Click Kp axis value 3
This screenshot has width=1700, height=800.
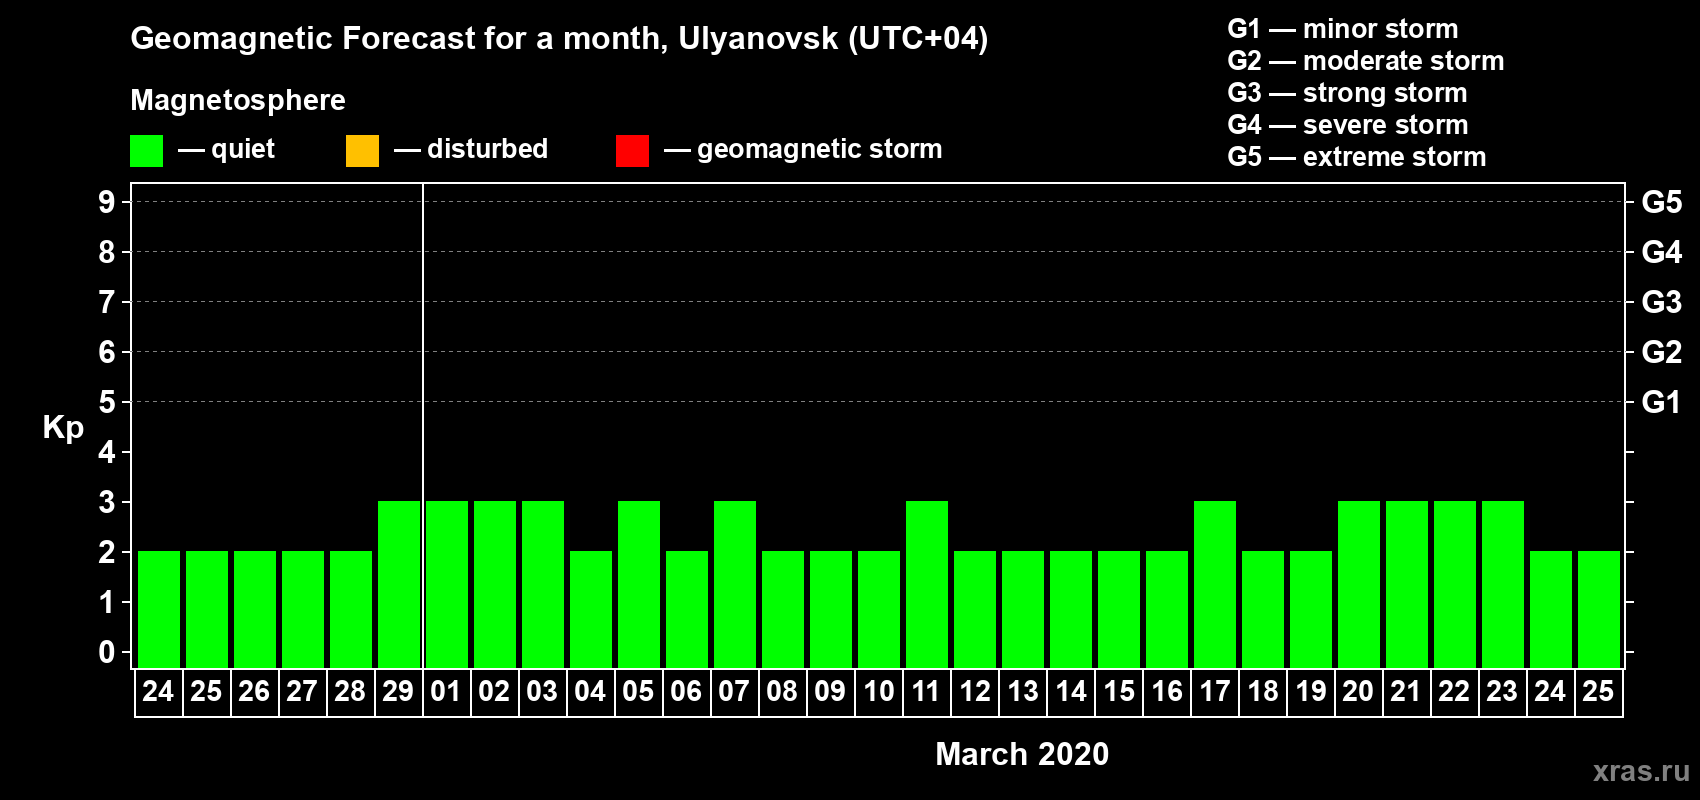pyautogui.click(x=107, y=502)
